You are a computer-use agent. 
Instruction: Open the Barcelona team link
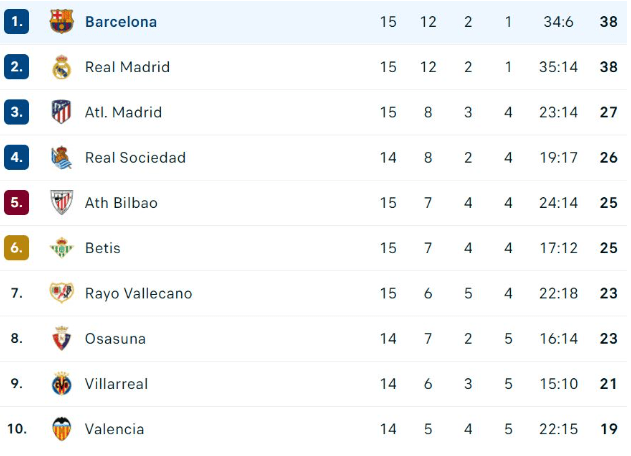(x=121, y=21)
